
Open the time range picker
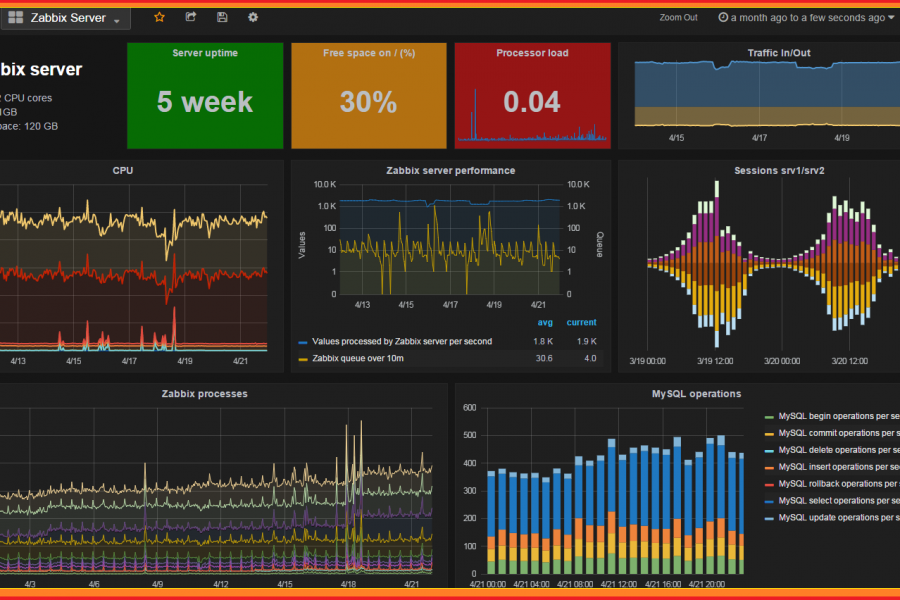(x=806, y=18)
